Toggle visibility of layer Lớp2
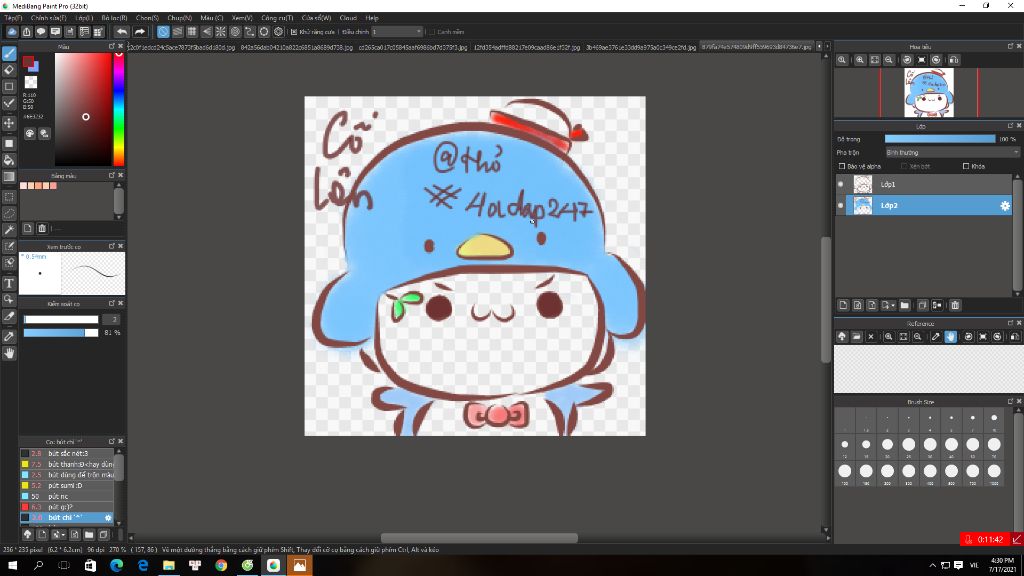Screen dimensions: 1024x576 pyautogui.click(x=840, y=206)
